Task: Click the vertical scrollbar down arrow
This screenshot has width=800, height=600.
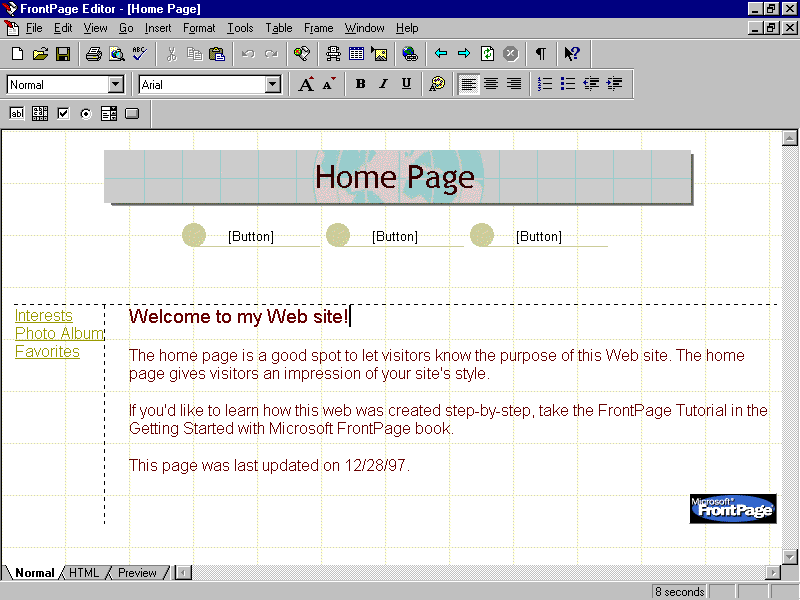Action: pyautogui.click(x=789, y=556)
